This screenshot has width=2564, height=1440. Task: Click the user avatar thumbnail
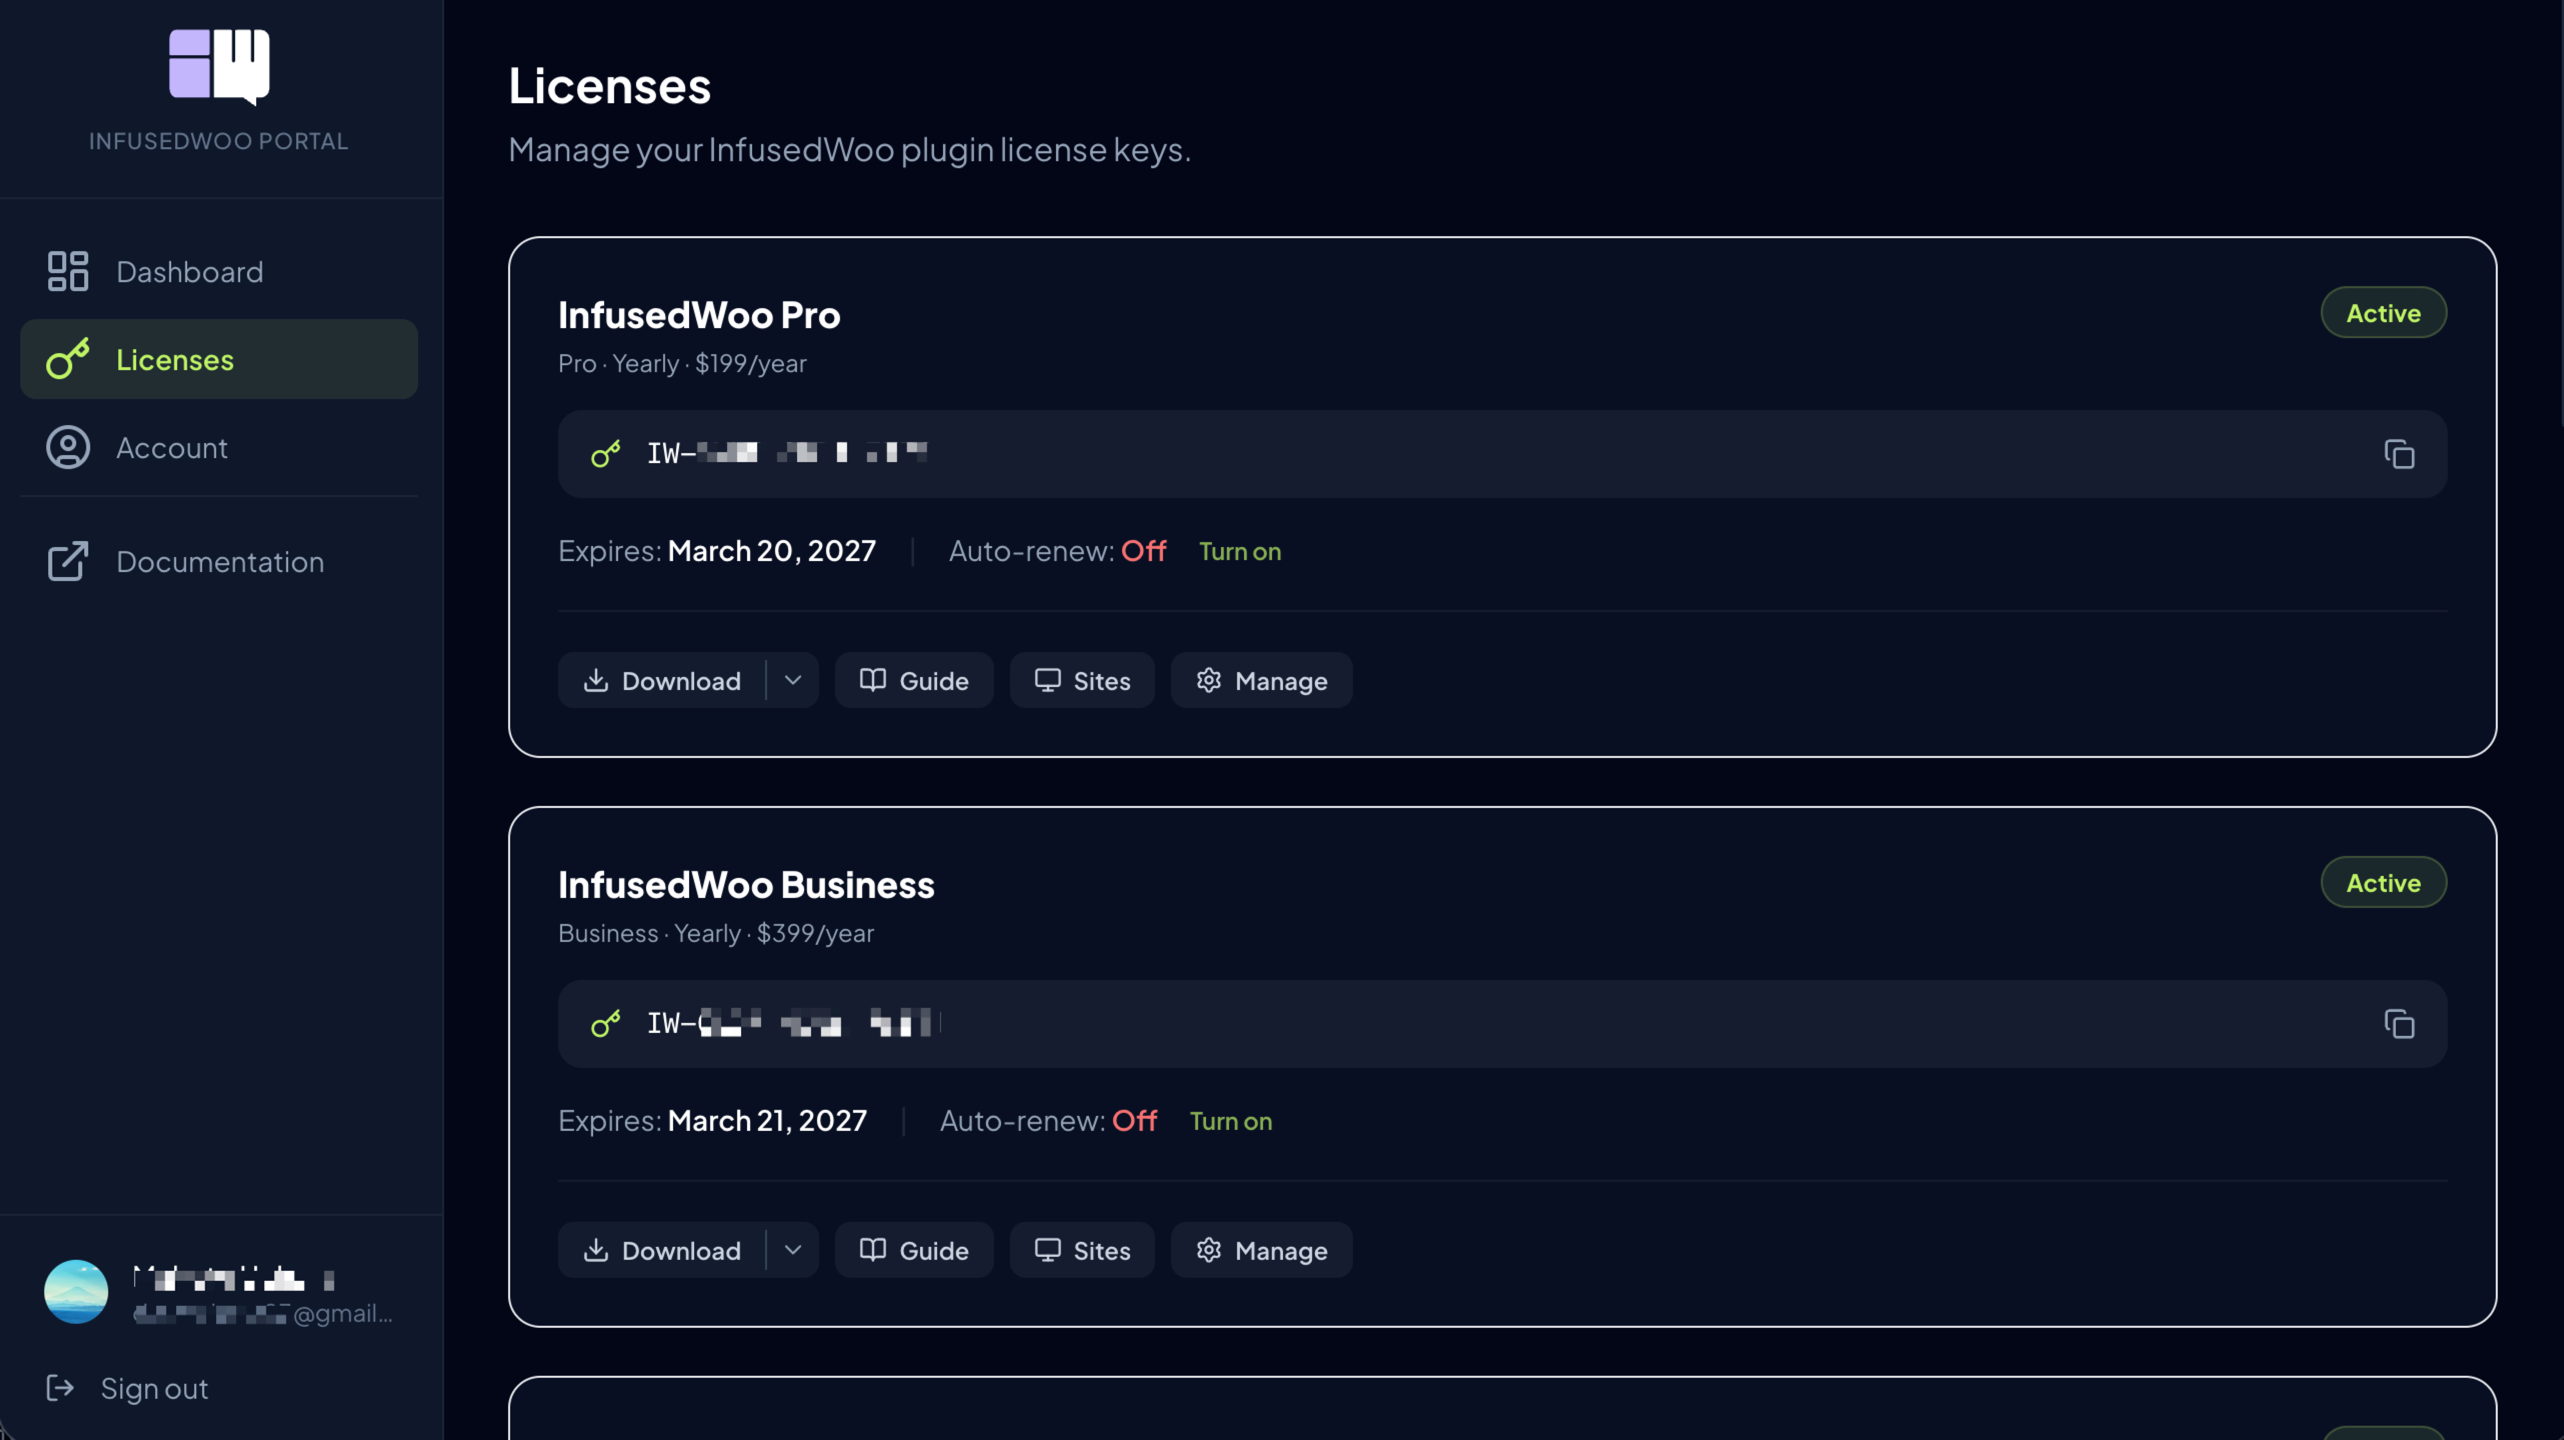75,1291
